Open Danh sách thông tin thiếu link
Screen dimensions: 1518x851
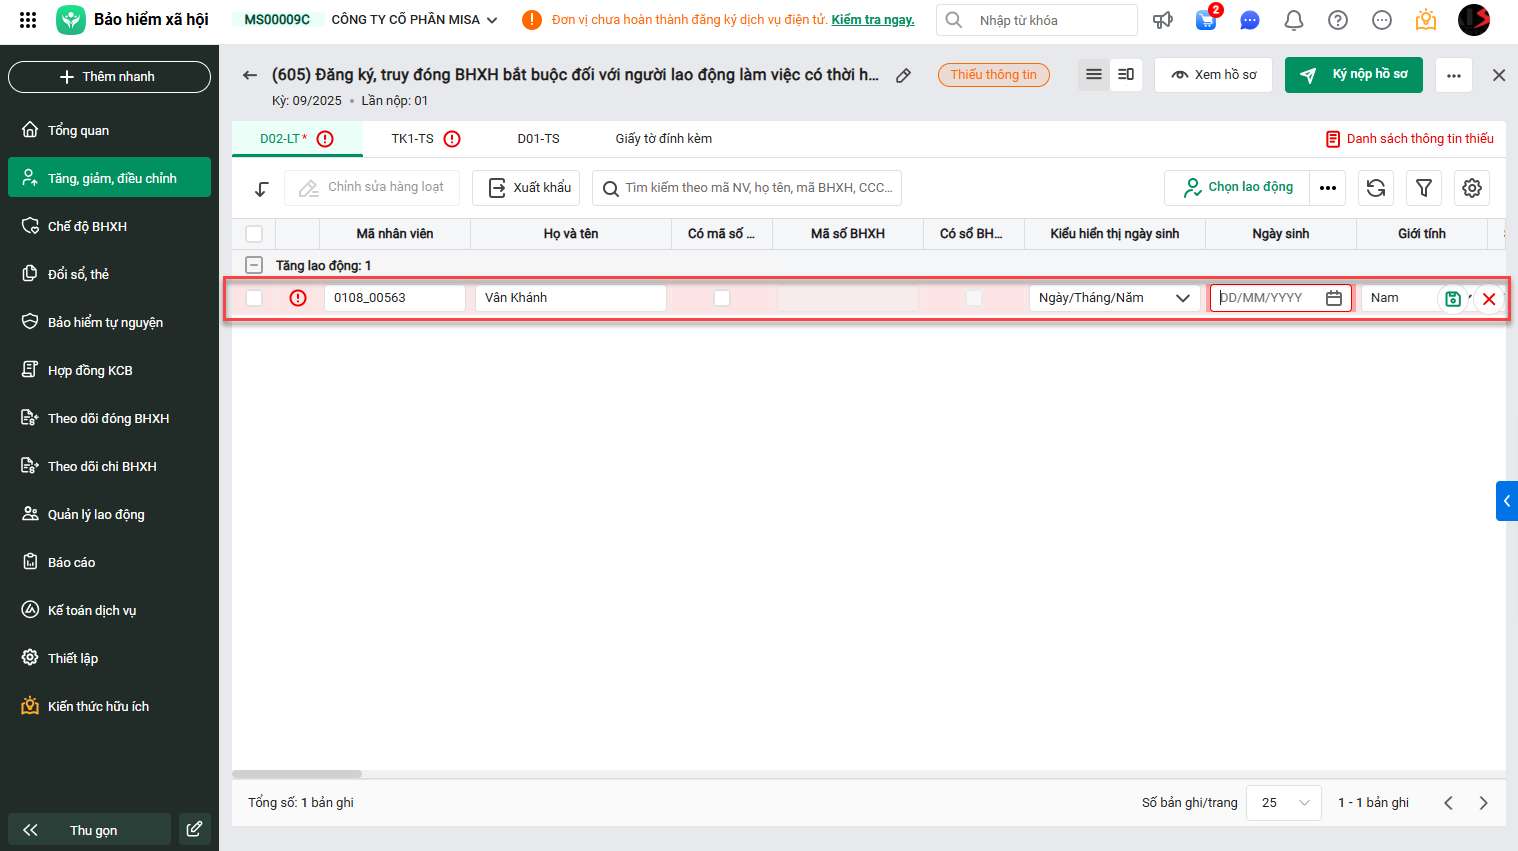[1409, 139]
